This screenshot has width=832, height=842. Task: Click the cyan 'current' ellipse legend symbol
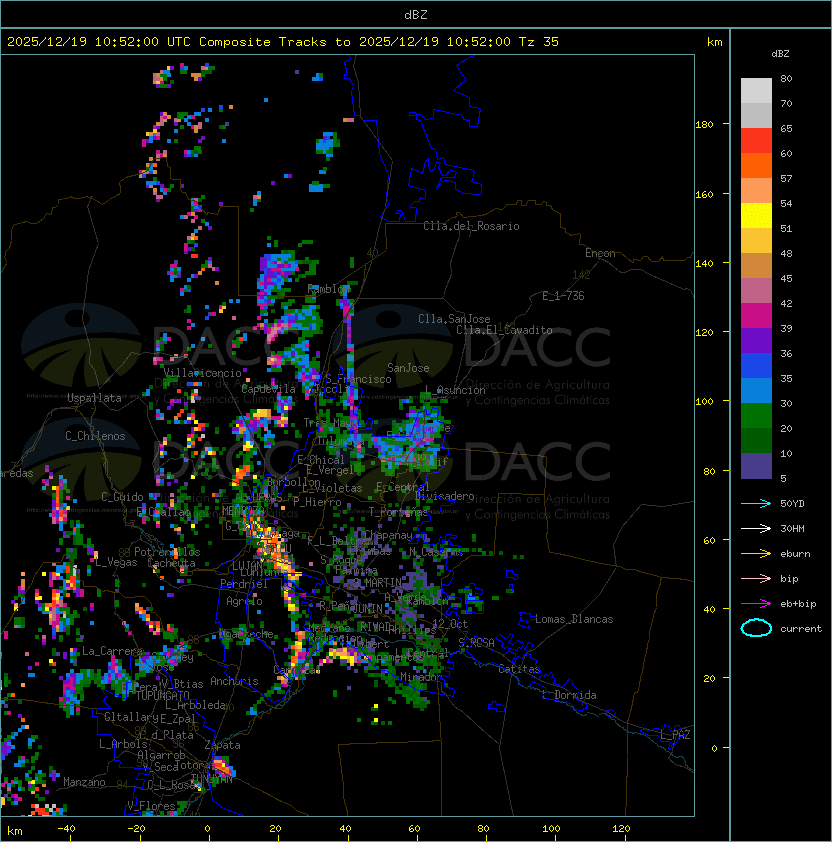coord(756,628)
